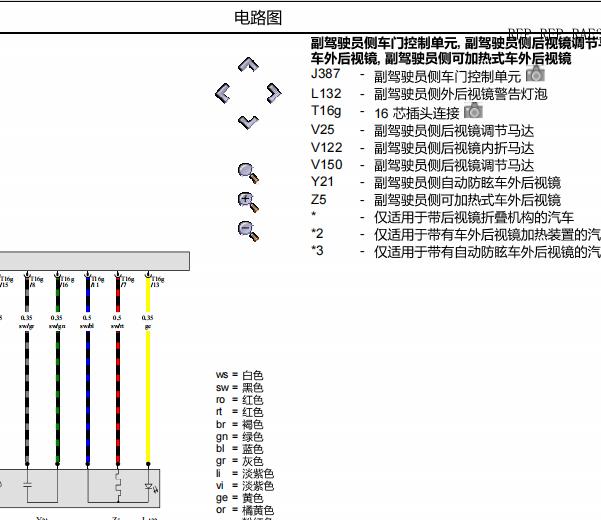This screenshot has width=601, height=520.
Task: Click the heating resistor symbol in mirror box
Action: point(118,484)
